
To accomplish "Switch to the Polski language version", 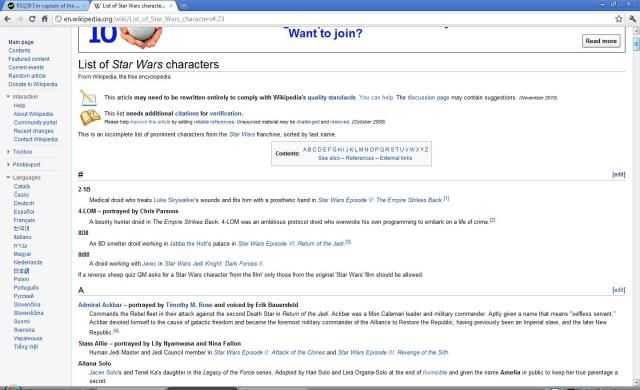I will [21, 279].
